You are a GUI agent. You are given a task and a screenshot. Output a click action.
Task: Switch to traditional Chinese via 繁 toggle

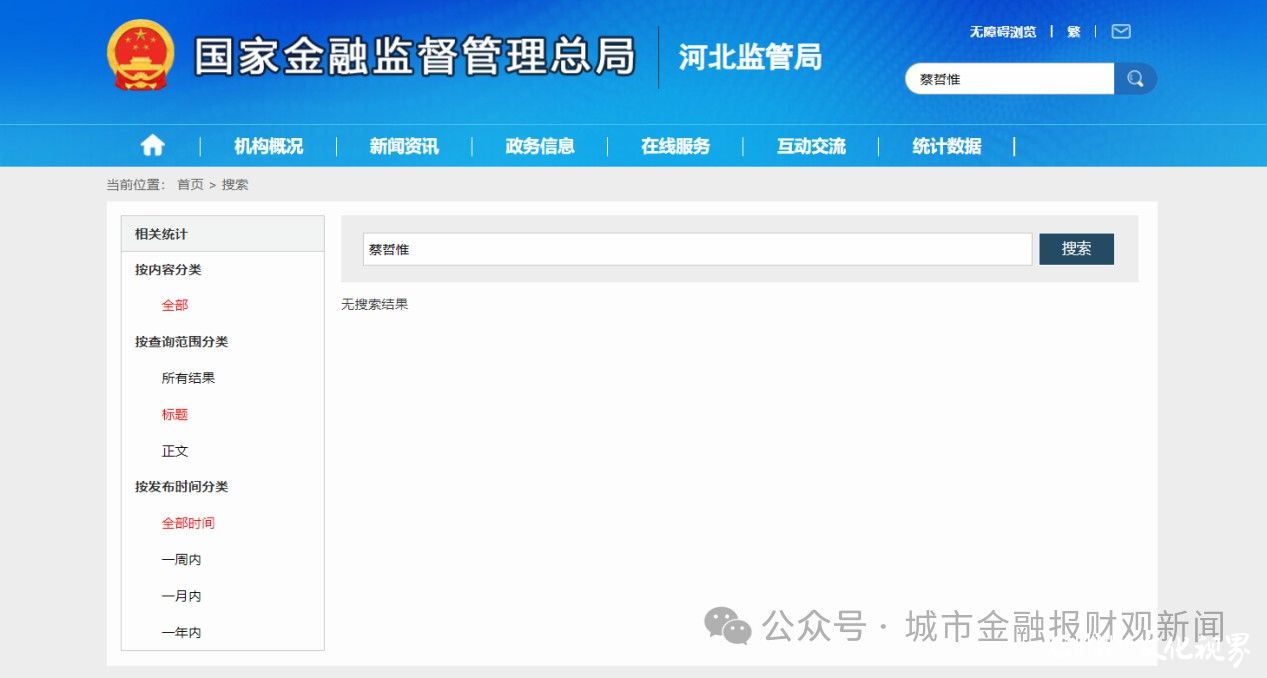1073,31
